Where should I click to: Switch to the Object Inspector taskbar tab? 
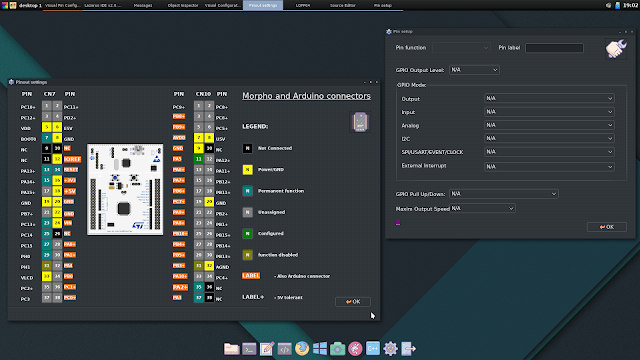[x=183, y=5]
